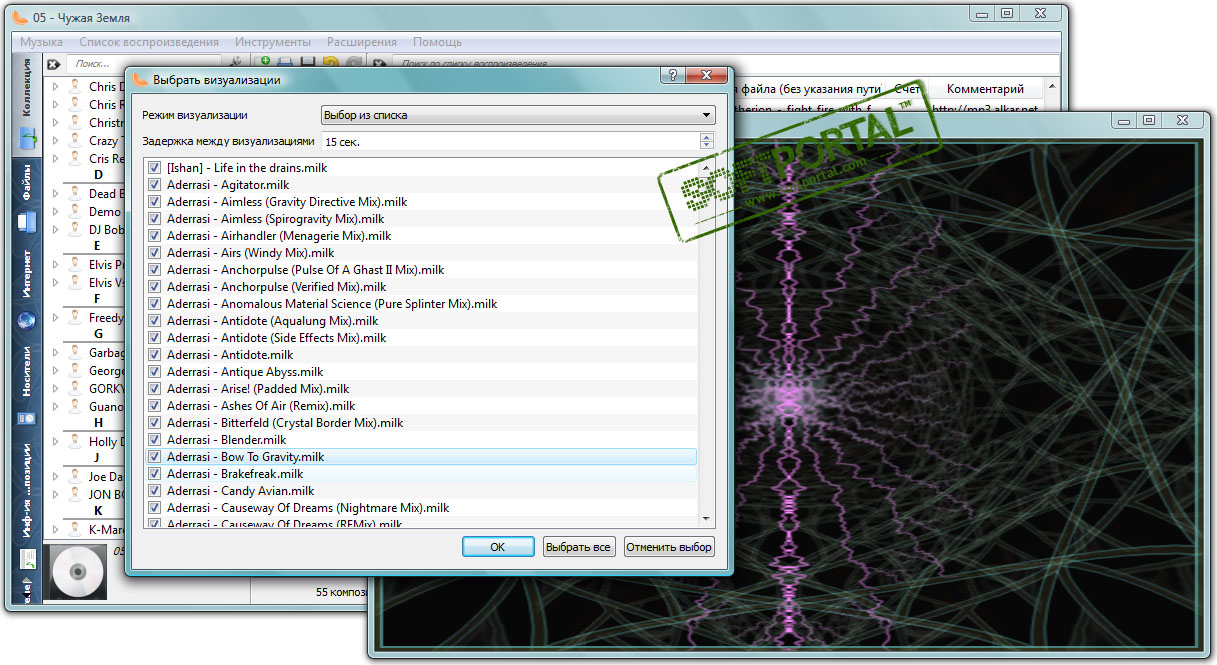Viewport: 1217px width, 665px height.
Task: Click the Garbag artist avatar icon
Action: [x=75, y=352]
